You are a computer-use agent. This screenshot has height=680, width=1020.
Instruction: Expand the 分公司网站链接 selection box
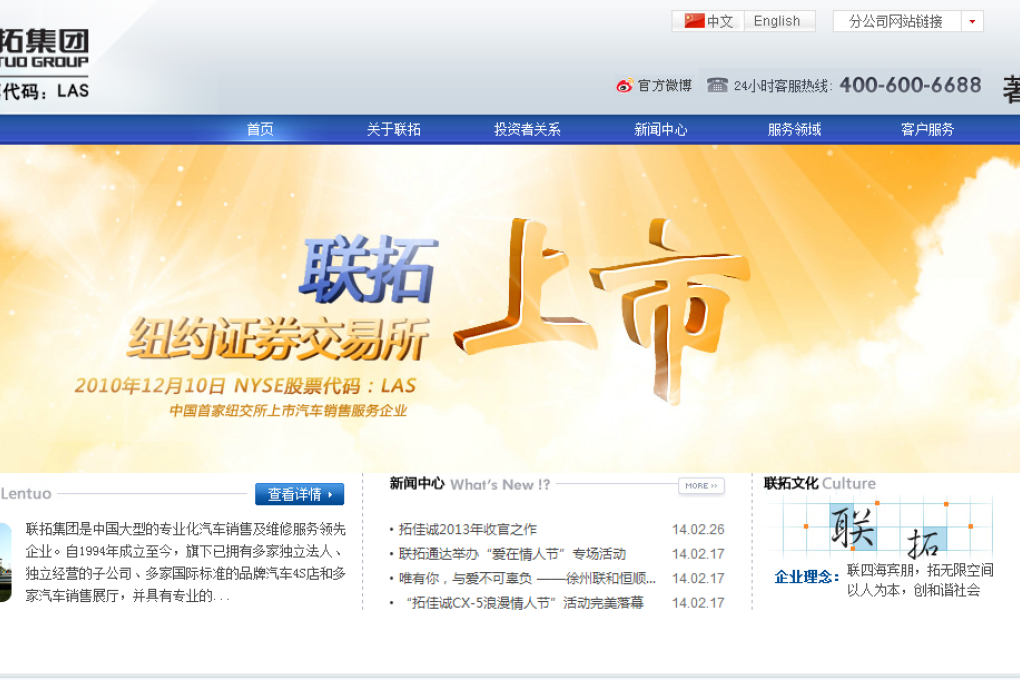pyautogui.click(x=896, y=21)
